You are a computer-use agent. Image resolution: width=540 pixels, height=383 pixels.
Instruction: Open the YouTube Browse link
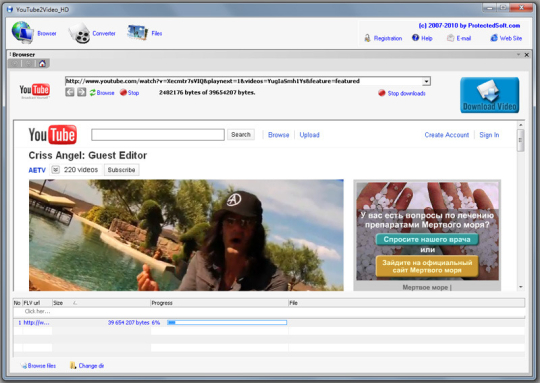pos(279,135)
